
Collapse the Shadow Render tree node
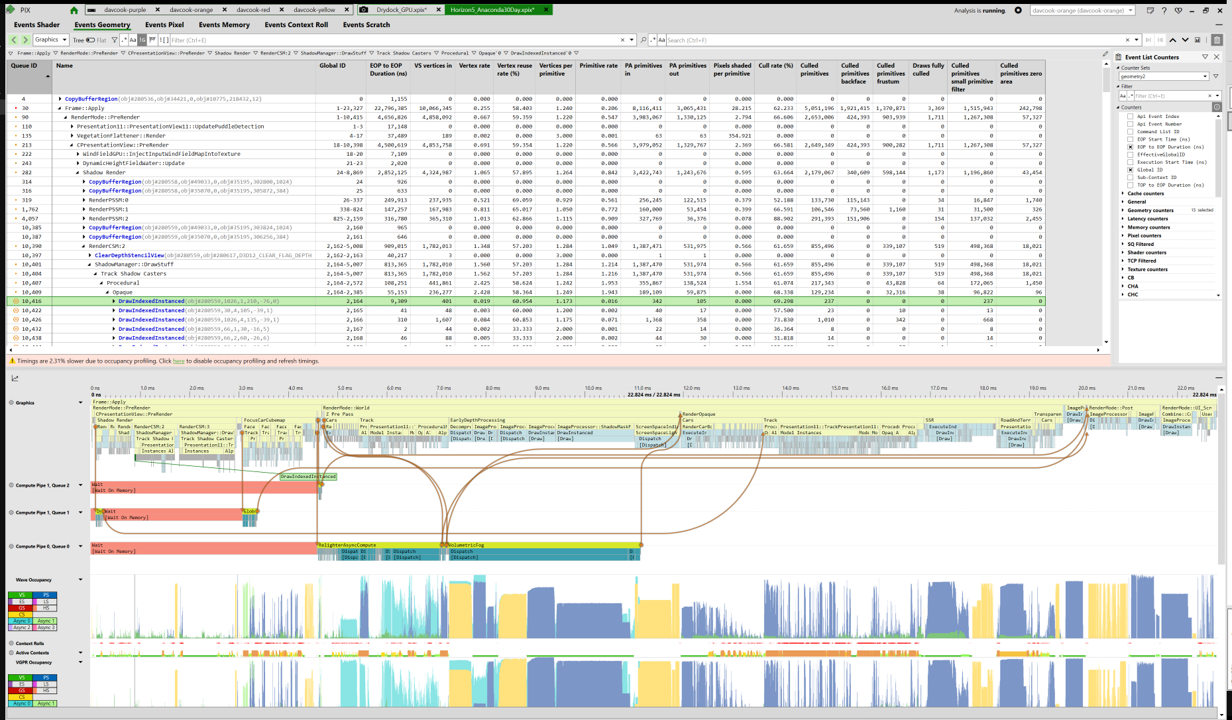tap(78, 173)
